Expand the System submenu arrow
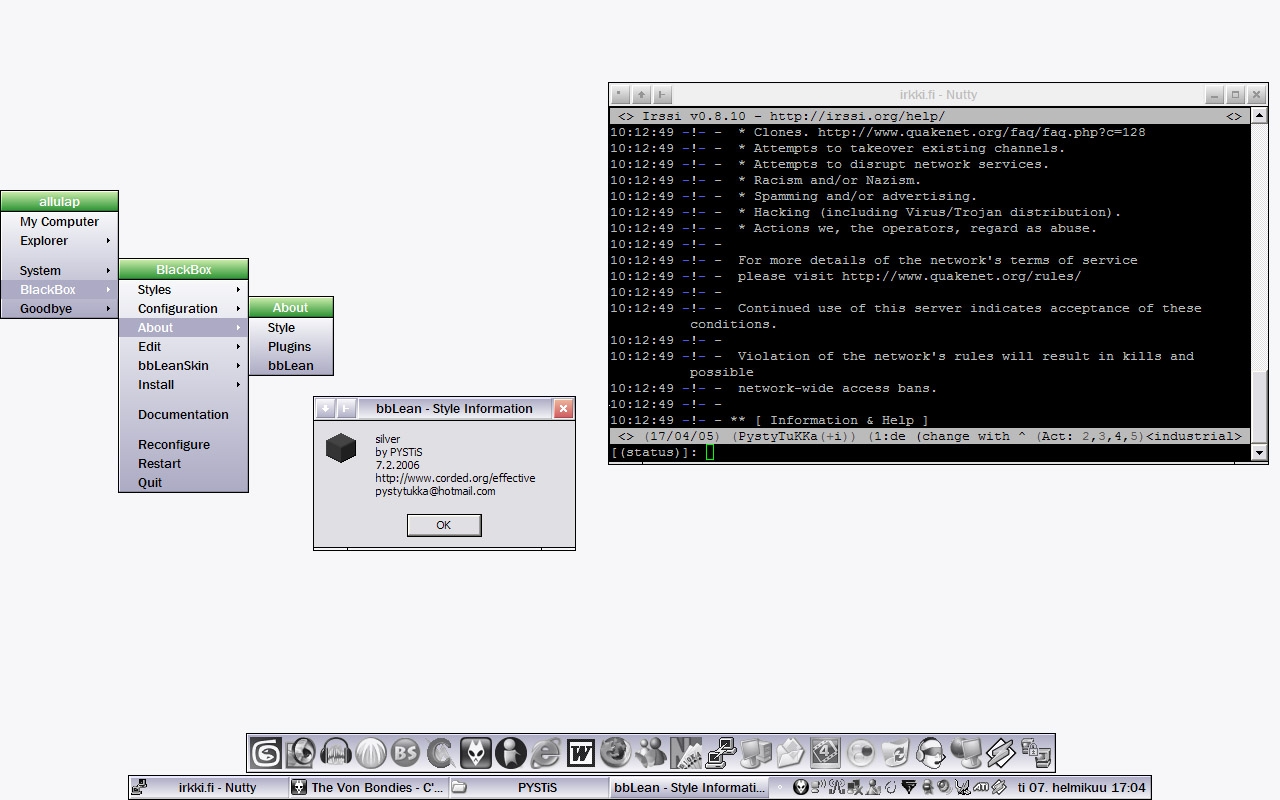The image size is (1280, 800). 108,270
